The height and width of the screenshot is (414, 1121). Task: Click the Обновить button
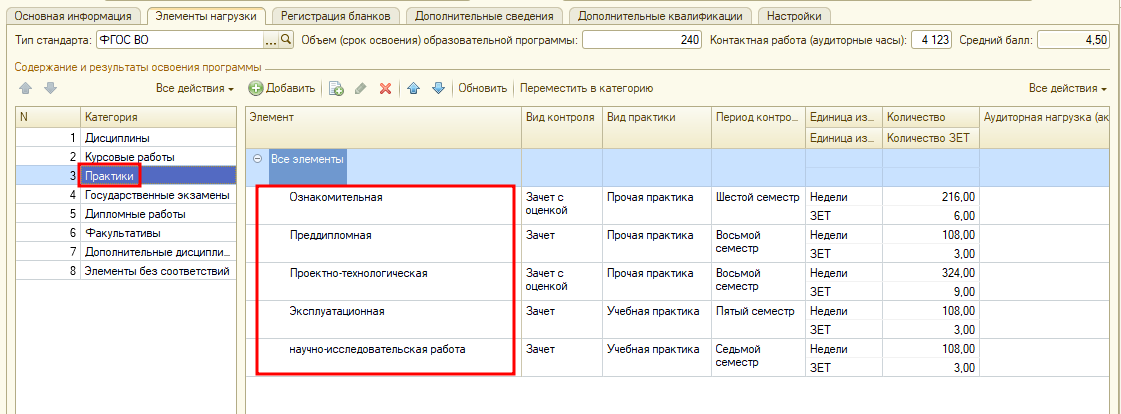click(482, 88)
